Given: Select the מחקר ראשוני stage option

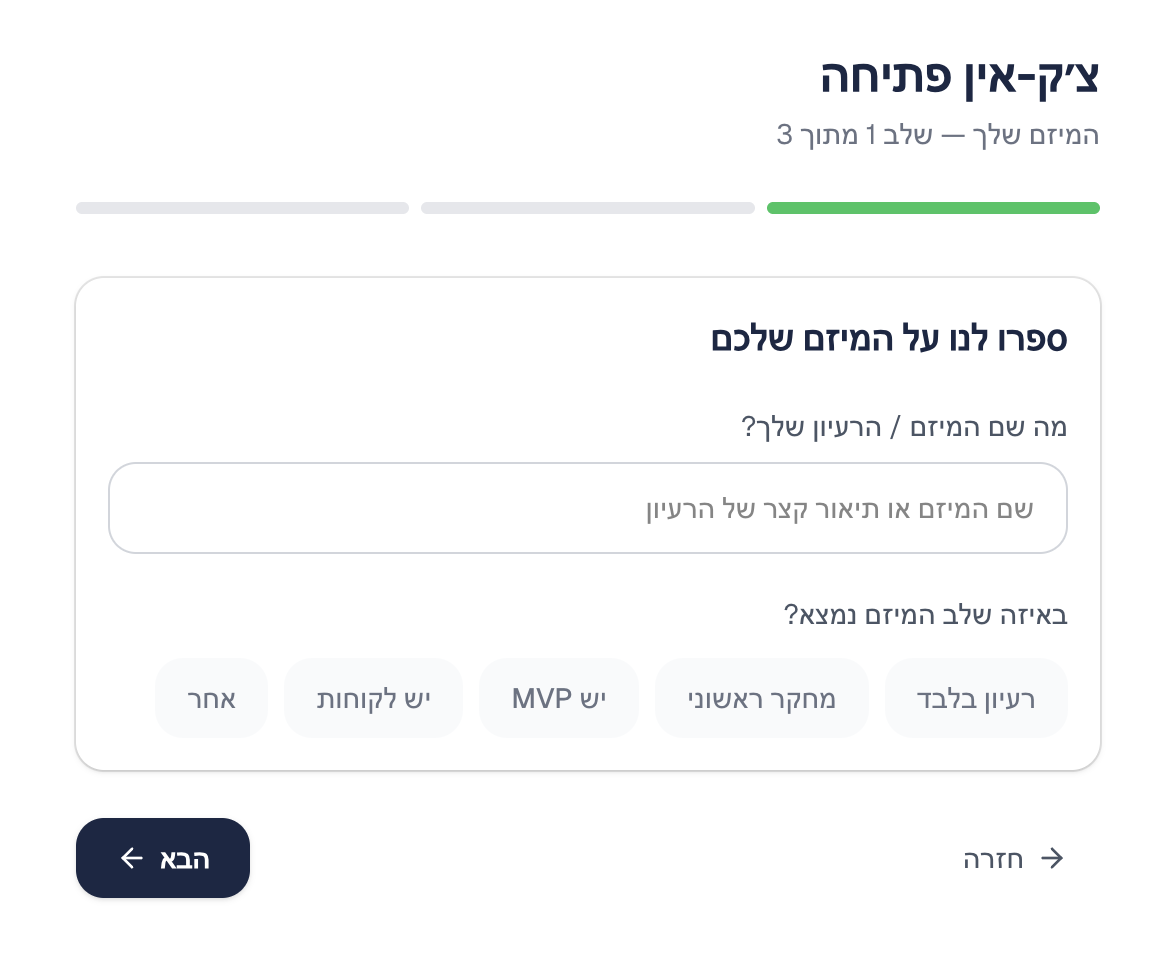Looking at the screenshot, I should pos(762,698).
